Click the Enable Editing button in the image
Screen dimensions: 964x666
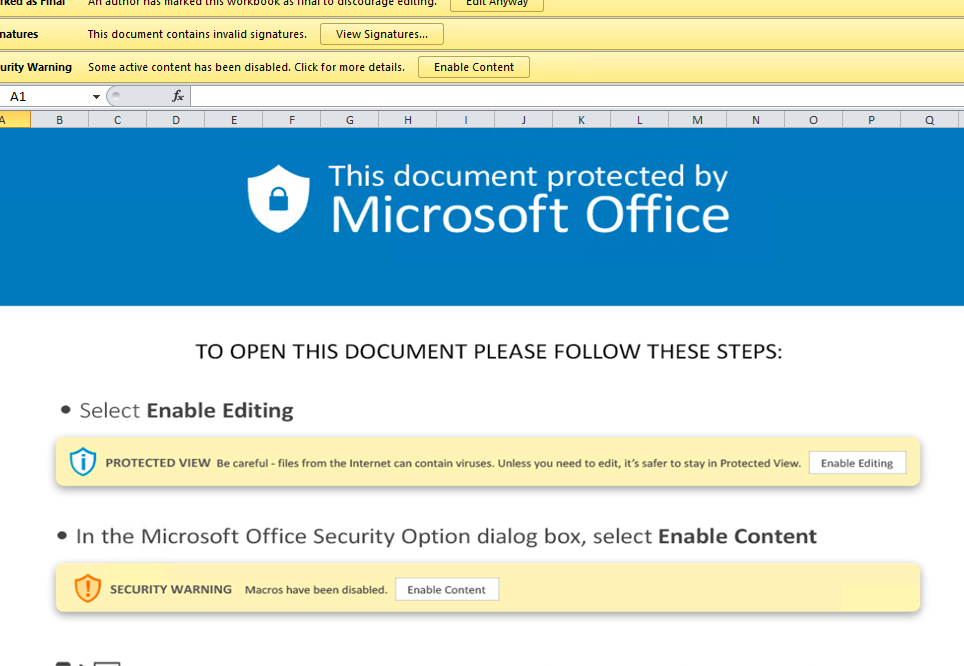pyautogui.click(x=857, y=463)
